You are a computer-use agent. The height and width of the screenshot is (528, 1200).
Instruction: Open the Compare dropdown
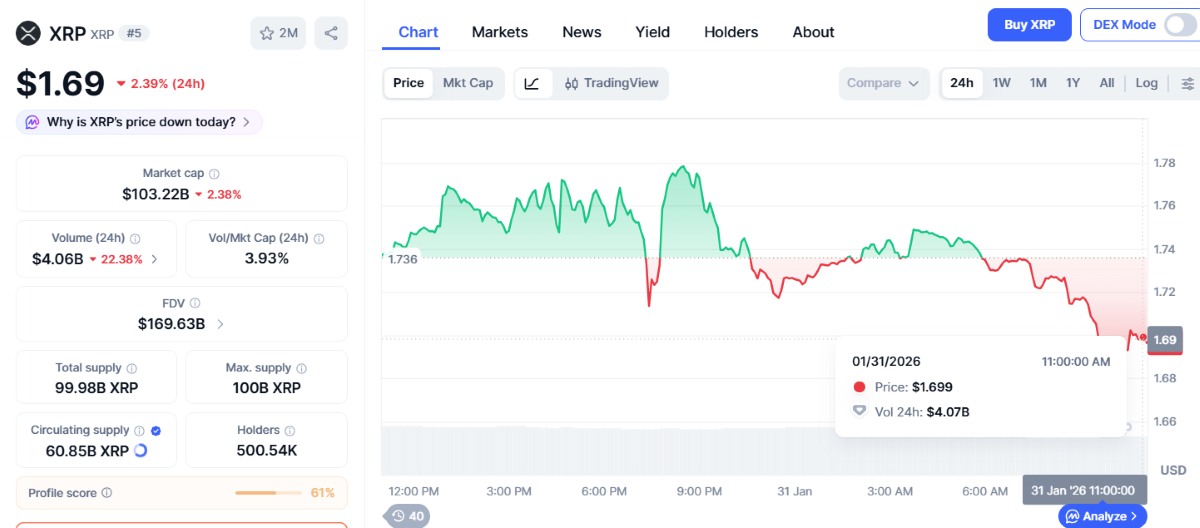click(883, 83)
